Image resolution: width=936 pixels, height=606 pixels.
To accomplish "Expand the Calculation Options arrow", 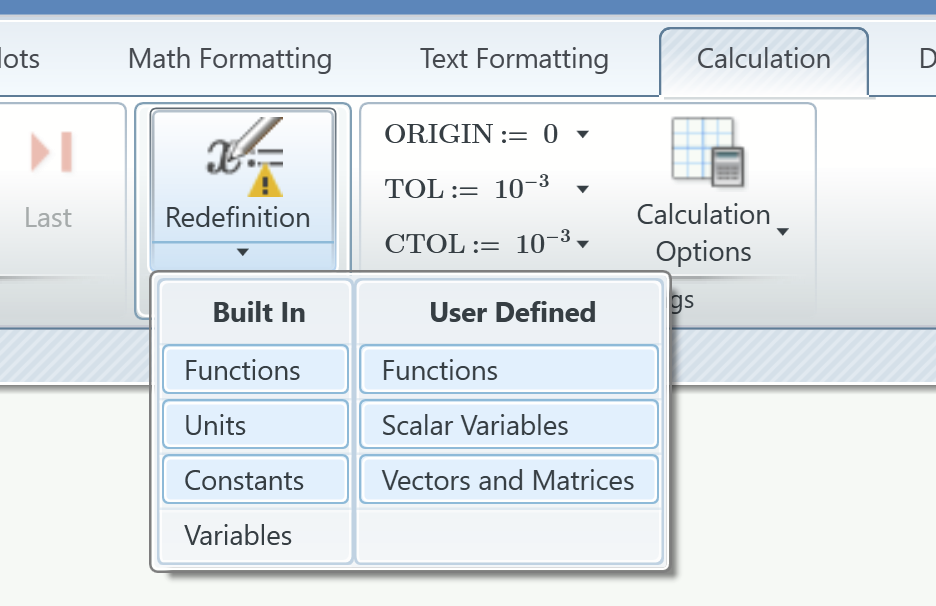I will (x=783, y=232).
